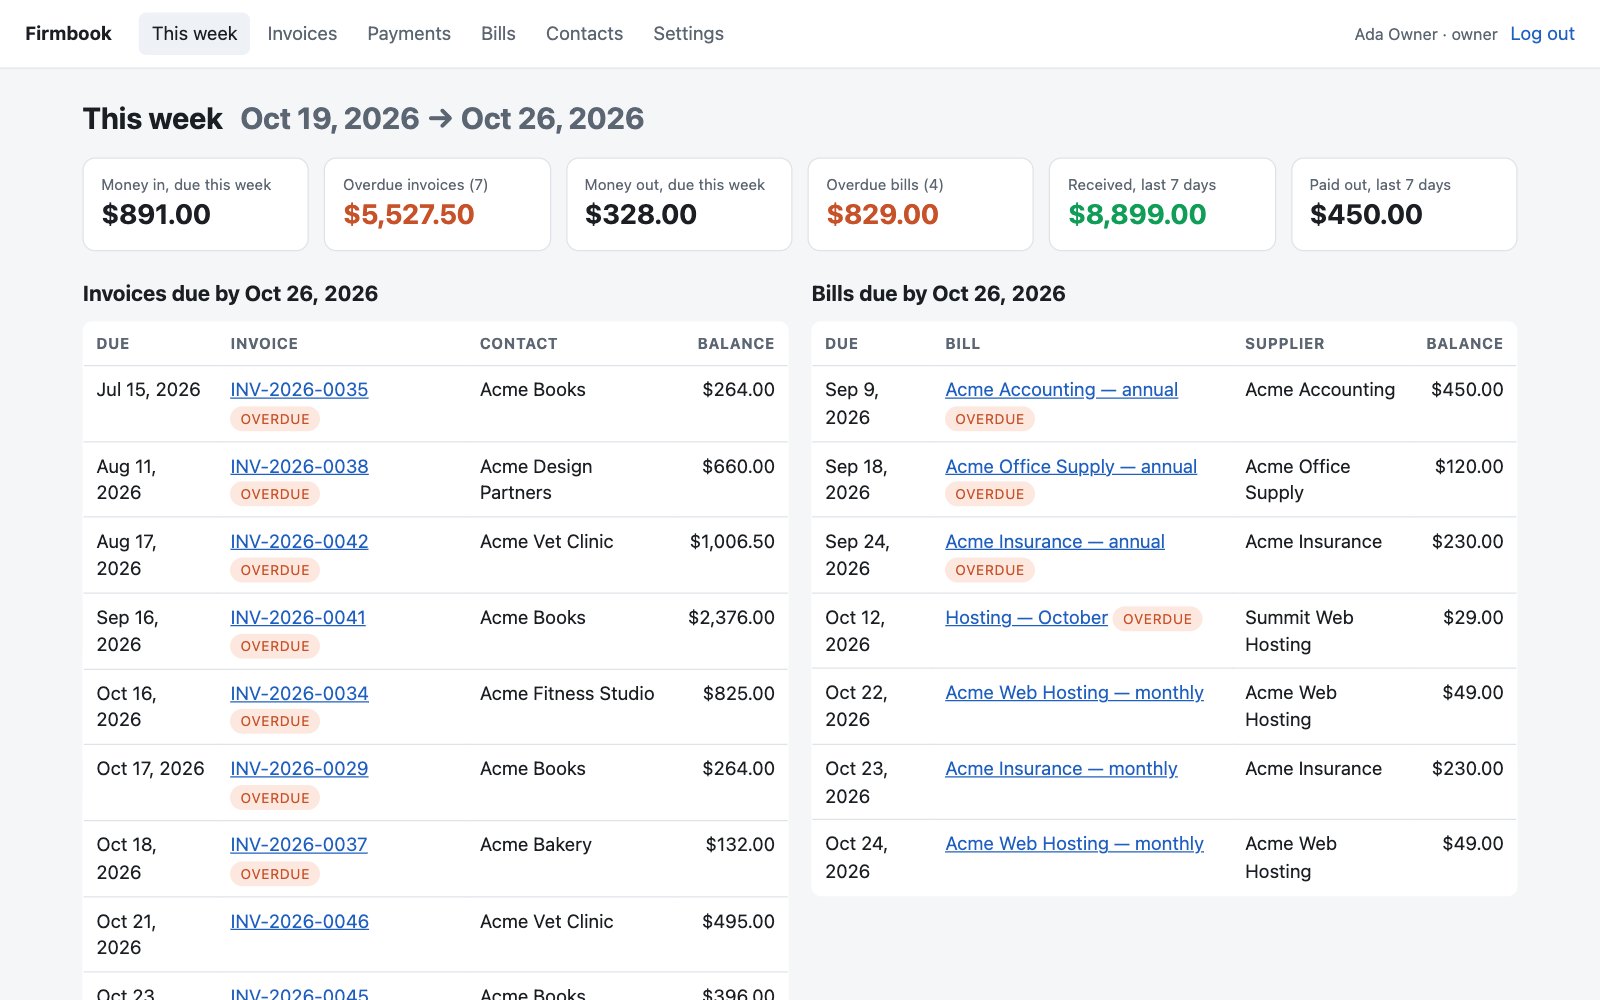Click the INVOICE column header

tap(264, 344)
